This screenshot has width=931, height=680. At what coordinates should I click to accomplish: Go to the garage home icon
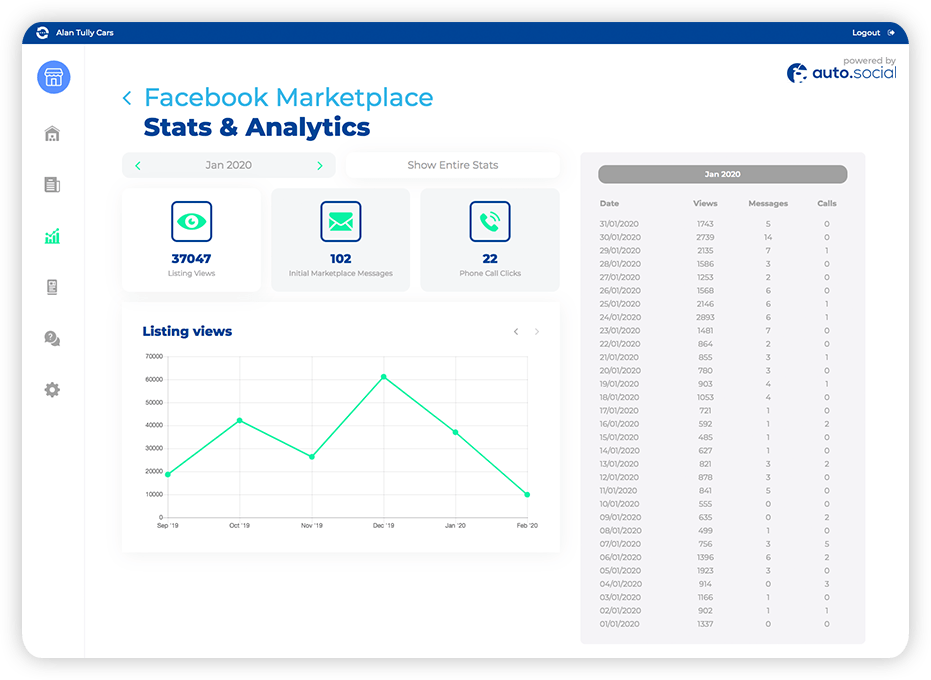[52, 134]
